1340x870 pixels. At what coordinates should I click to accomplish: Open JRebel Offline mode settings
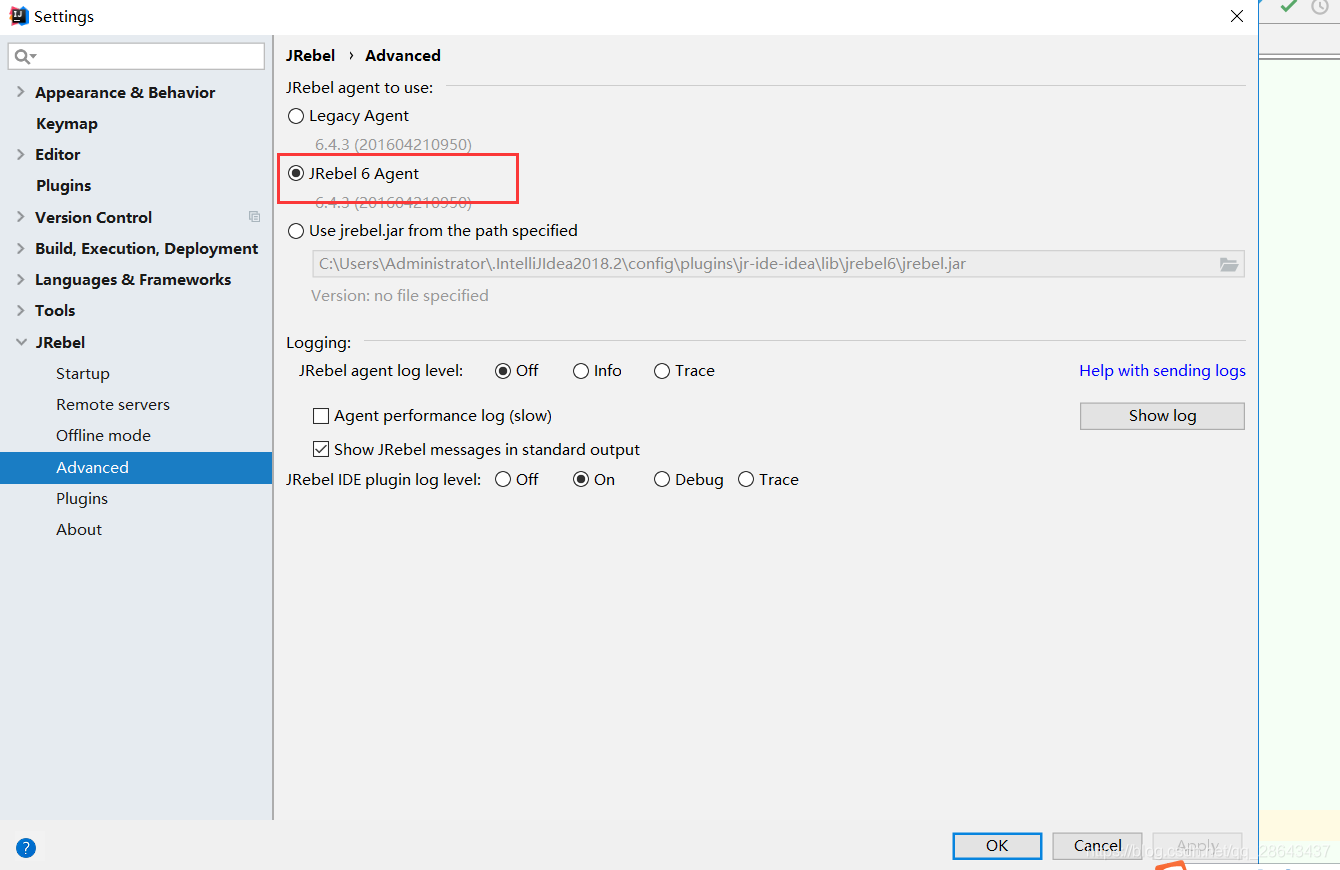[104, 435]
